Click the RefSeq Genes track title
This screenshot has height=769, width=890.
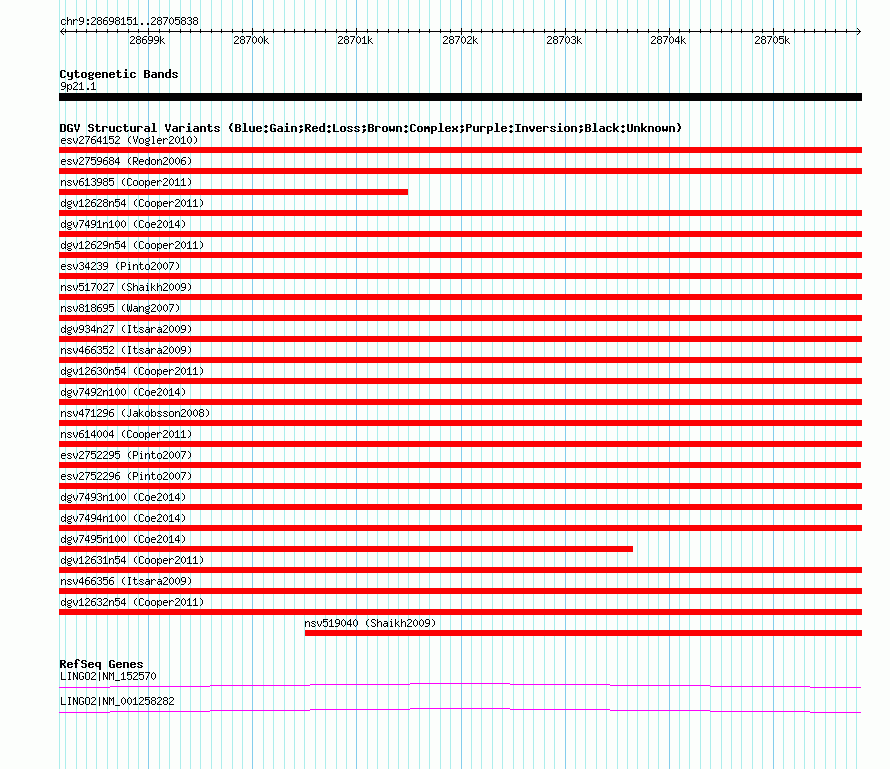[101, 664]
